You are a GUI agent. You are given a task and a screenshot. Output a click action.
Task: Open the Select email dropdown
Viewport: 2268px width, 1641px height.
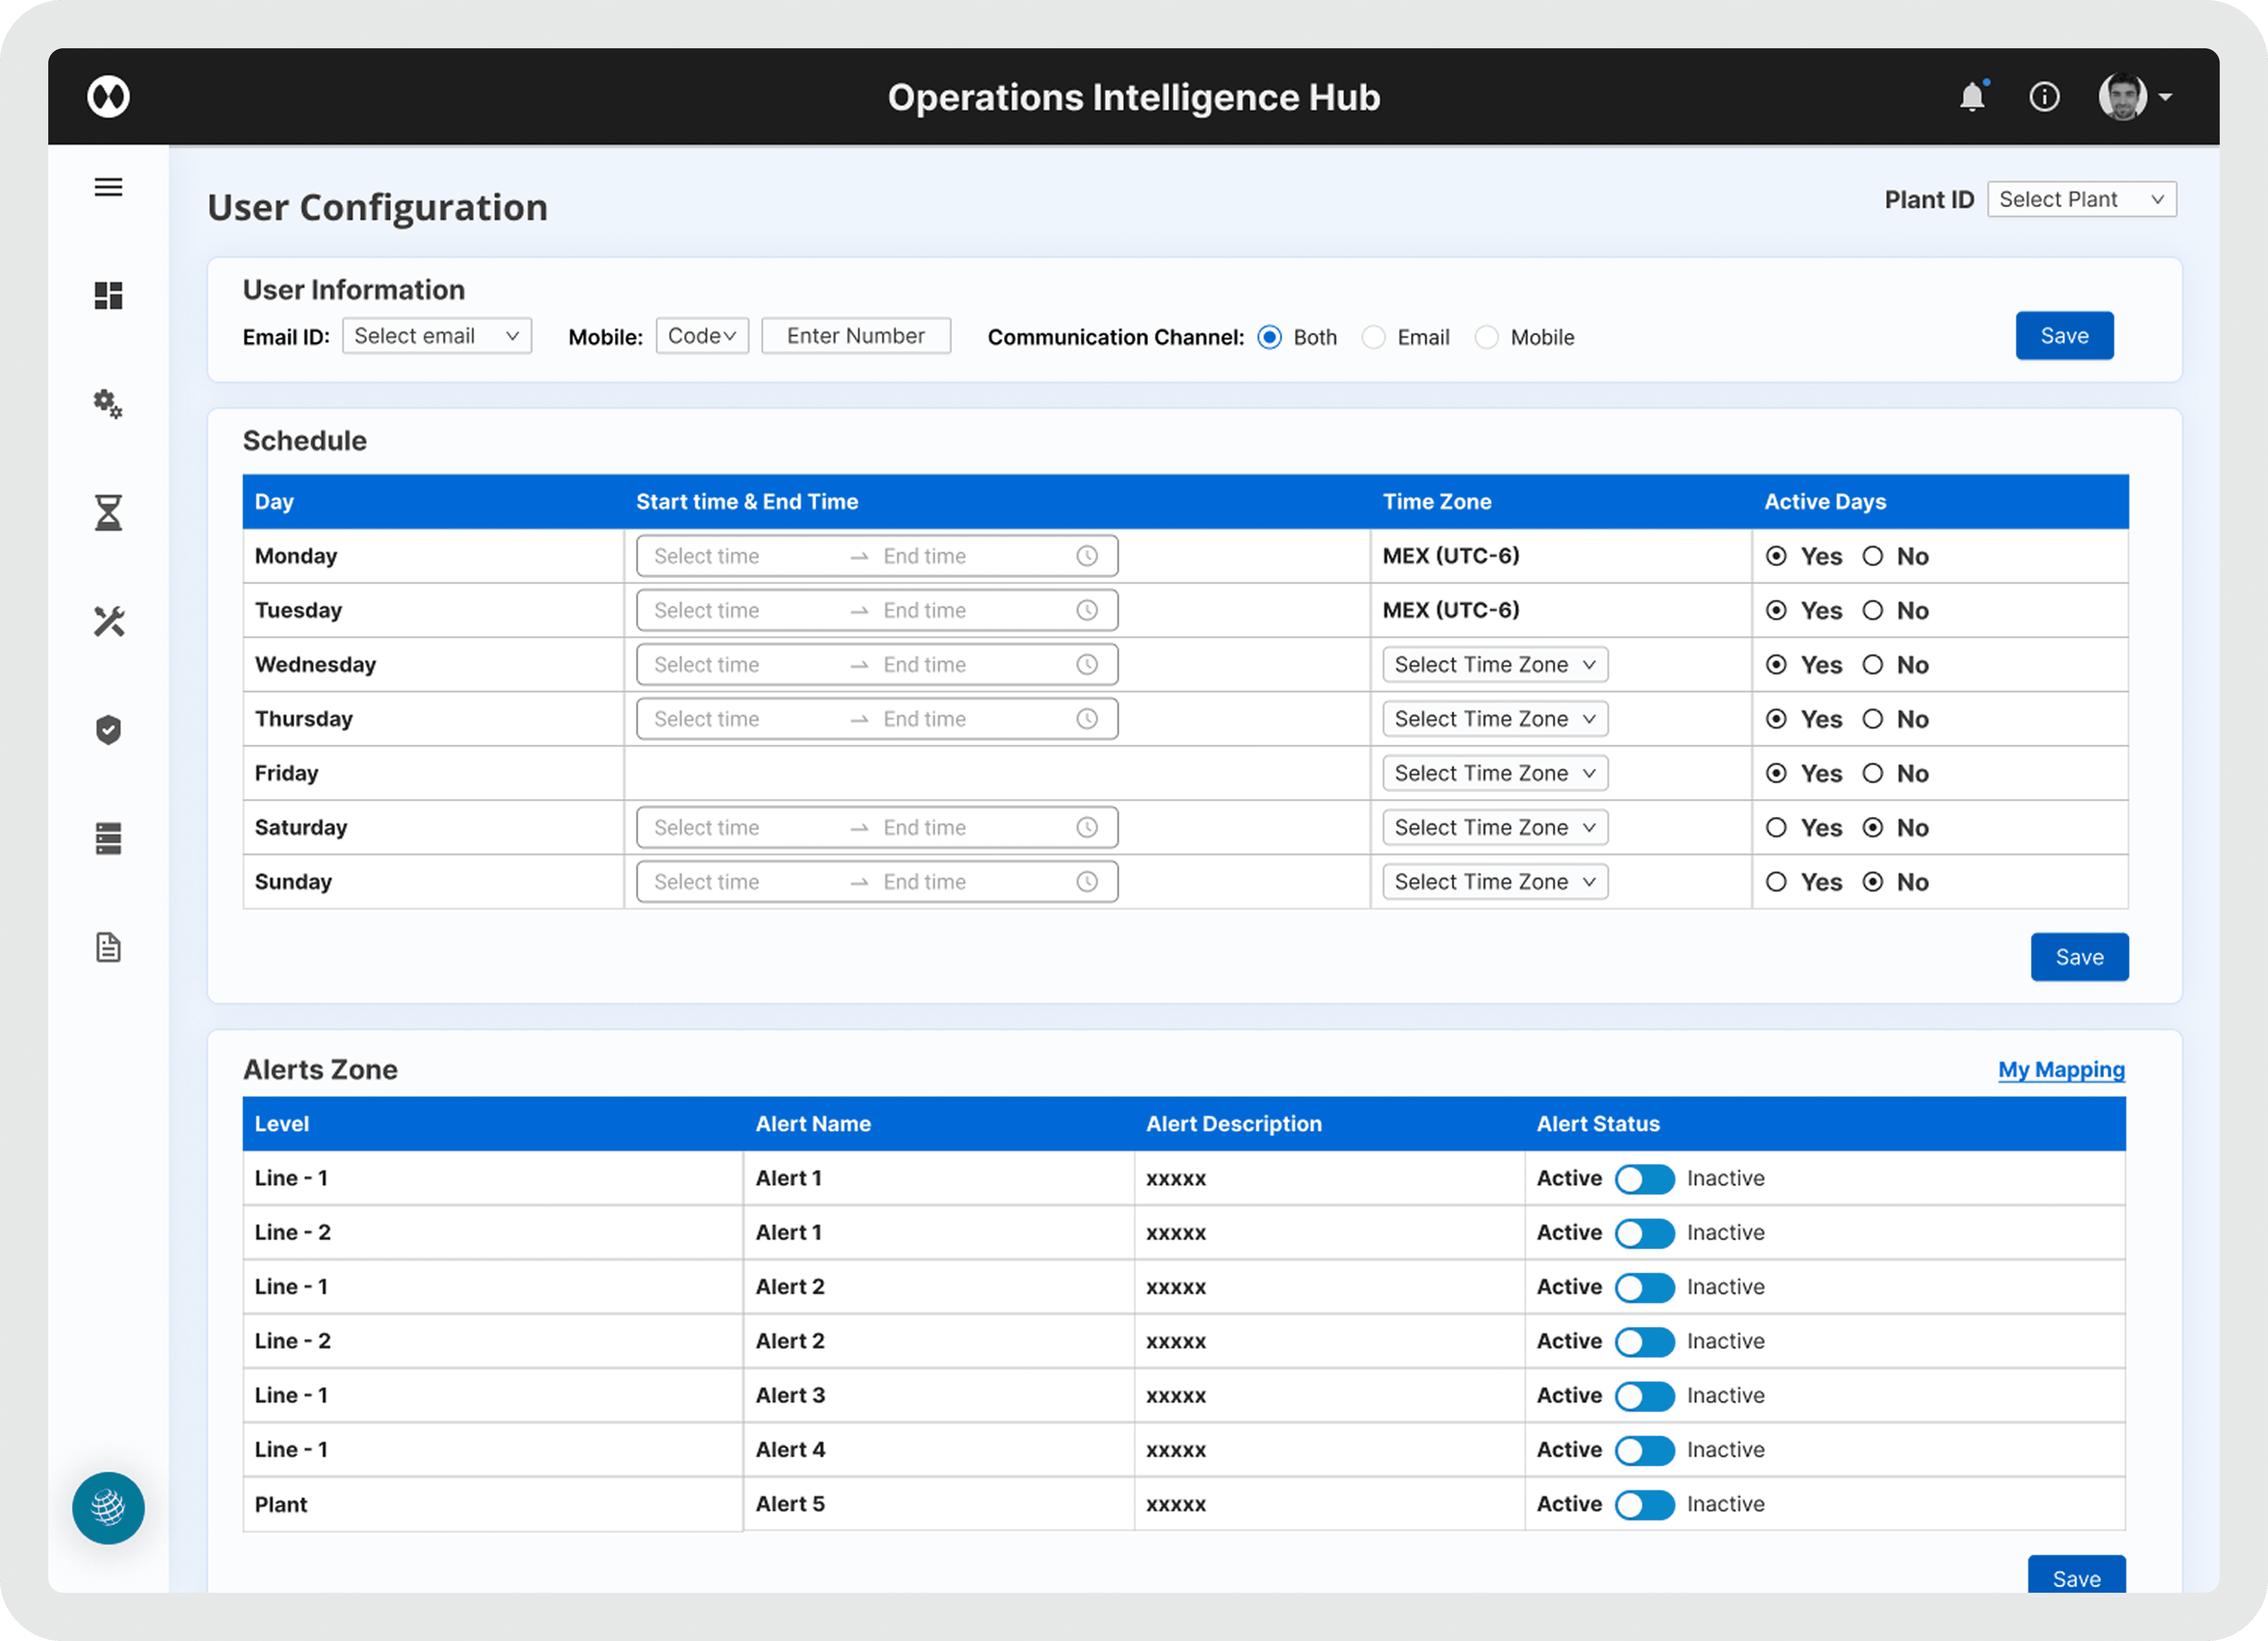tap(436, 336)
